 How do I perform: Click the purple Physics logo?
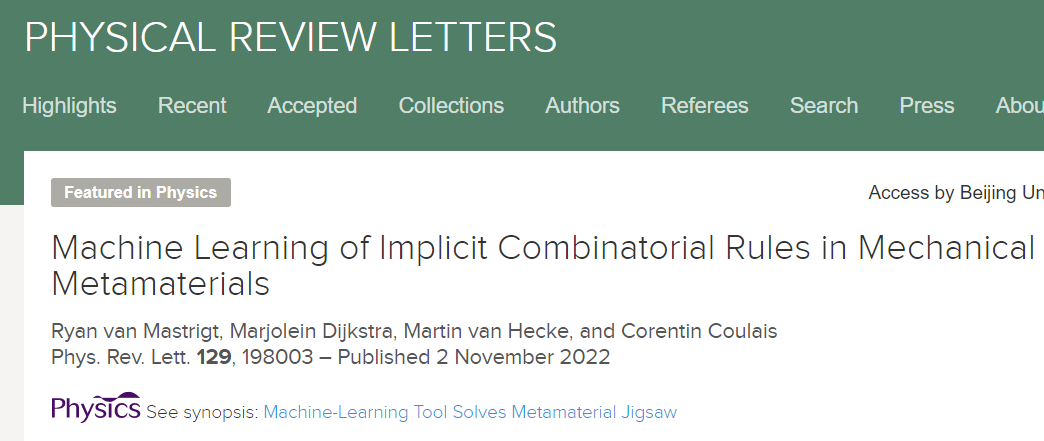click(96, 408)
